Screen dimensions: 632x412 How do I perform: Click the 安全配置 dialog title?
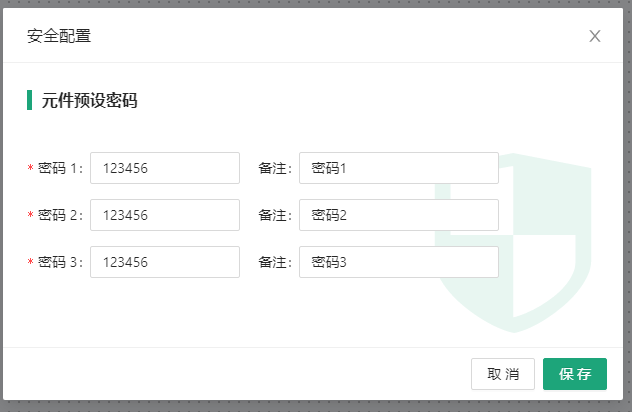(x=59, y=37)
